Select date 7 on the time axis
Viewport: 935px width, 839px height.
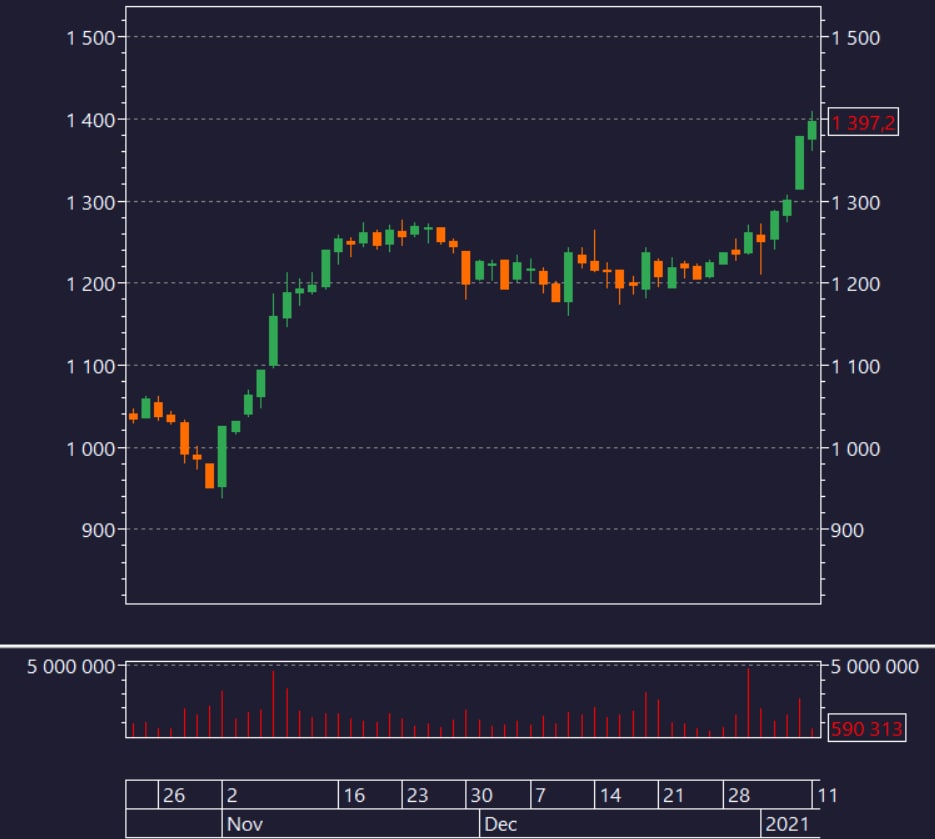click(x=540, y=795)
